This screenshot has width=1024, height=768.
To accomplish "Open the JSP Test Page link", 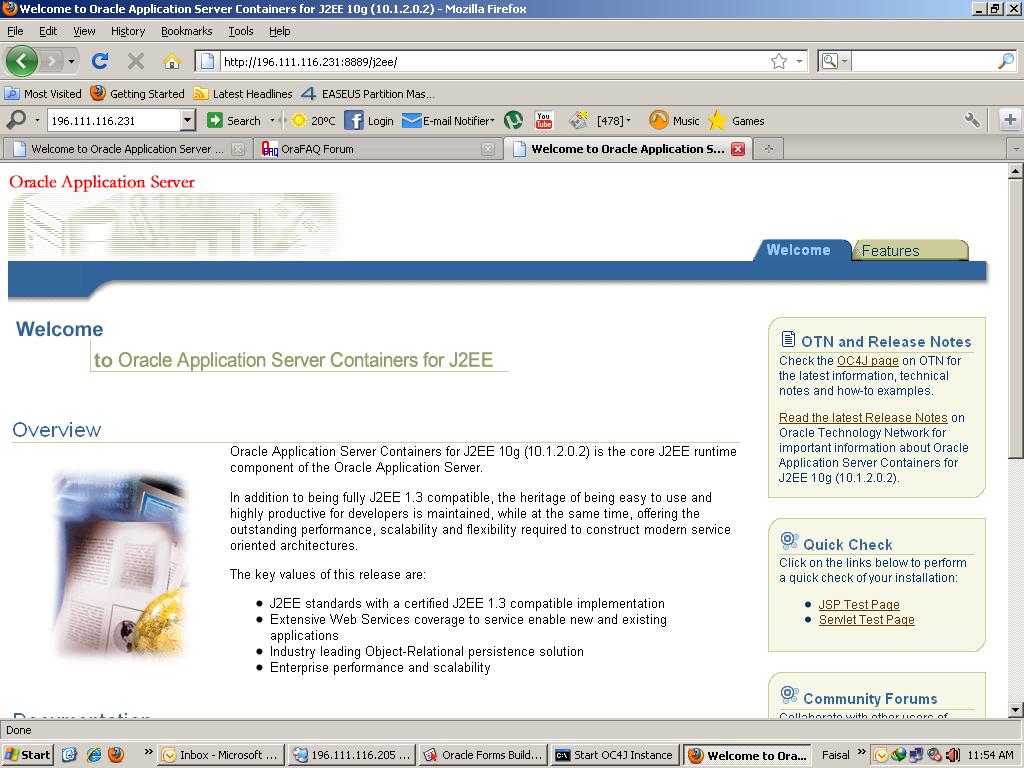I will (859, 604).
